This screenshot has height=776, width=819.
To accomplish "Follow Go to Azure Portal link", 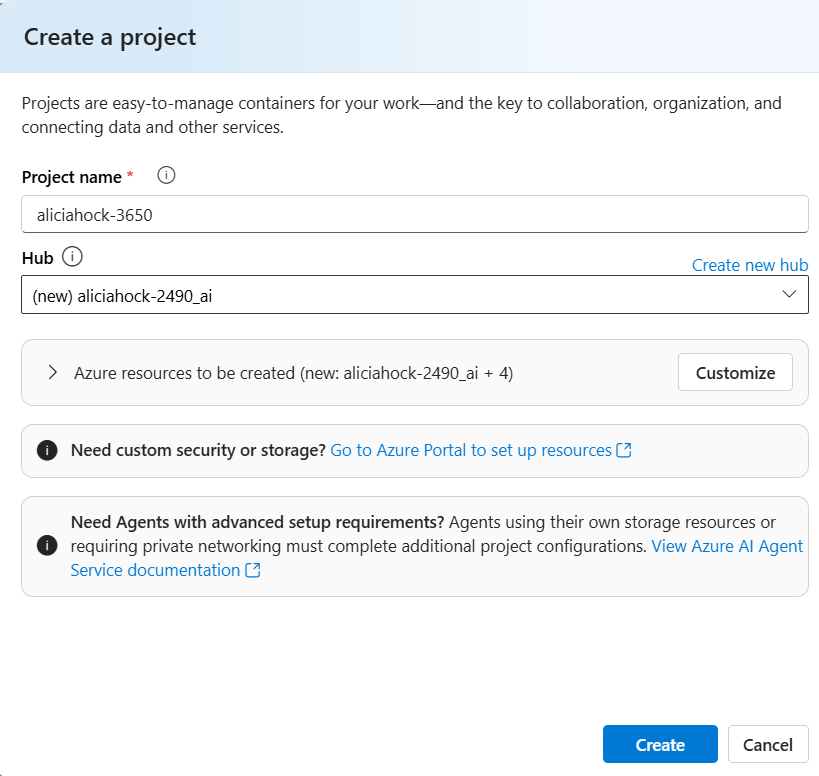I will [470, 450].
